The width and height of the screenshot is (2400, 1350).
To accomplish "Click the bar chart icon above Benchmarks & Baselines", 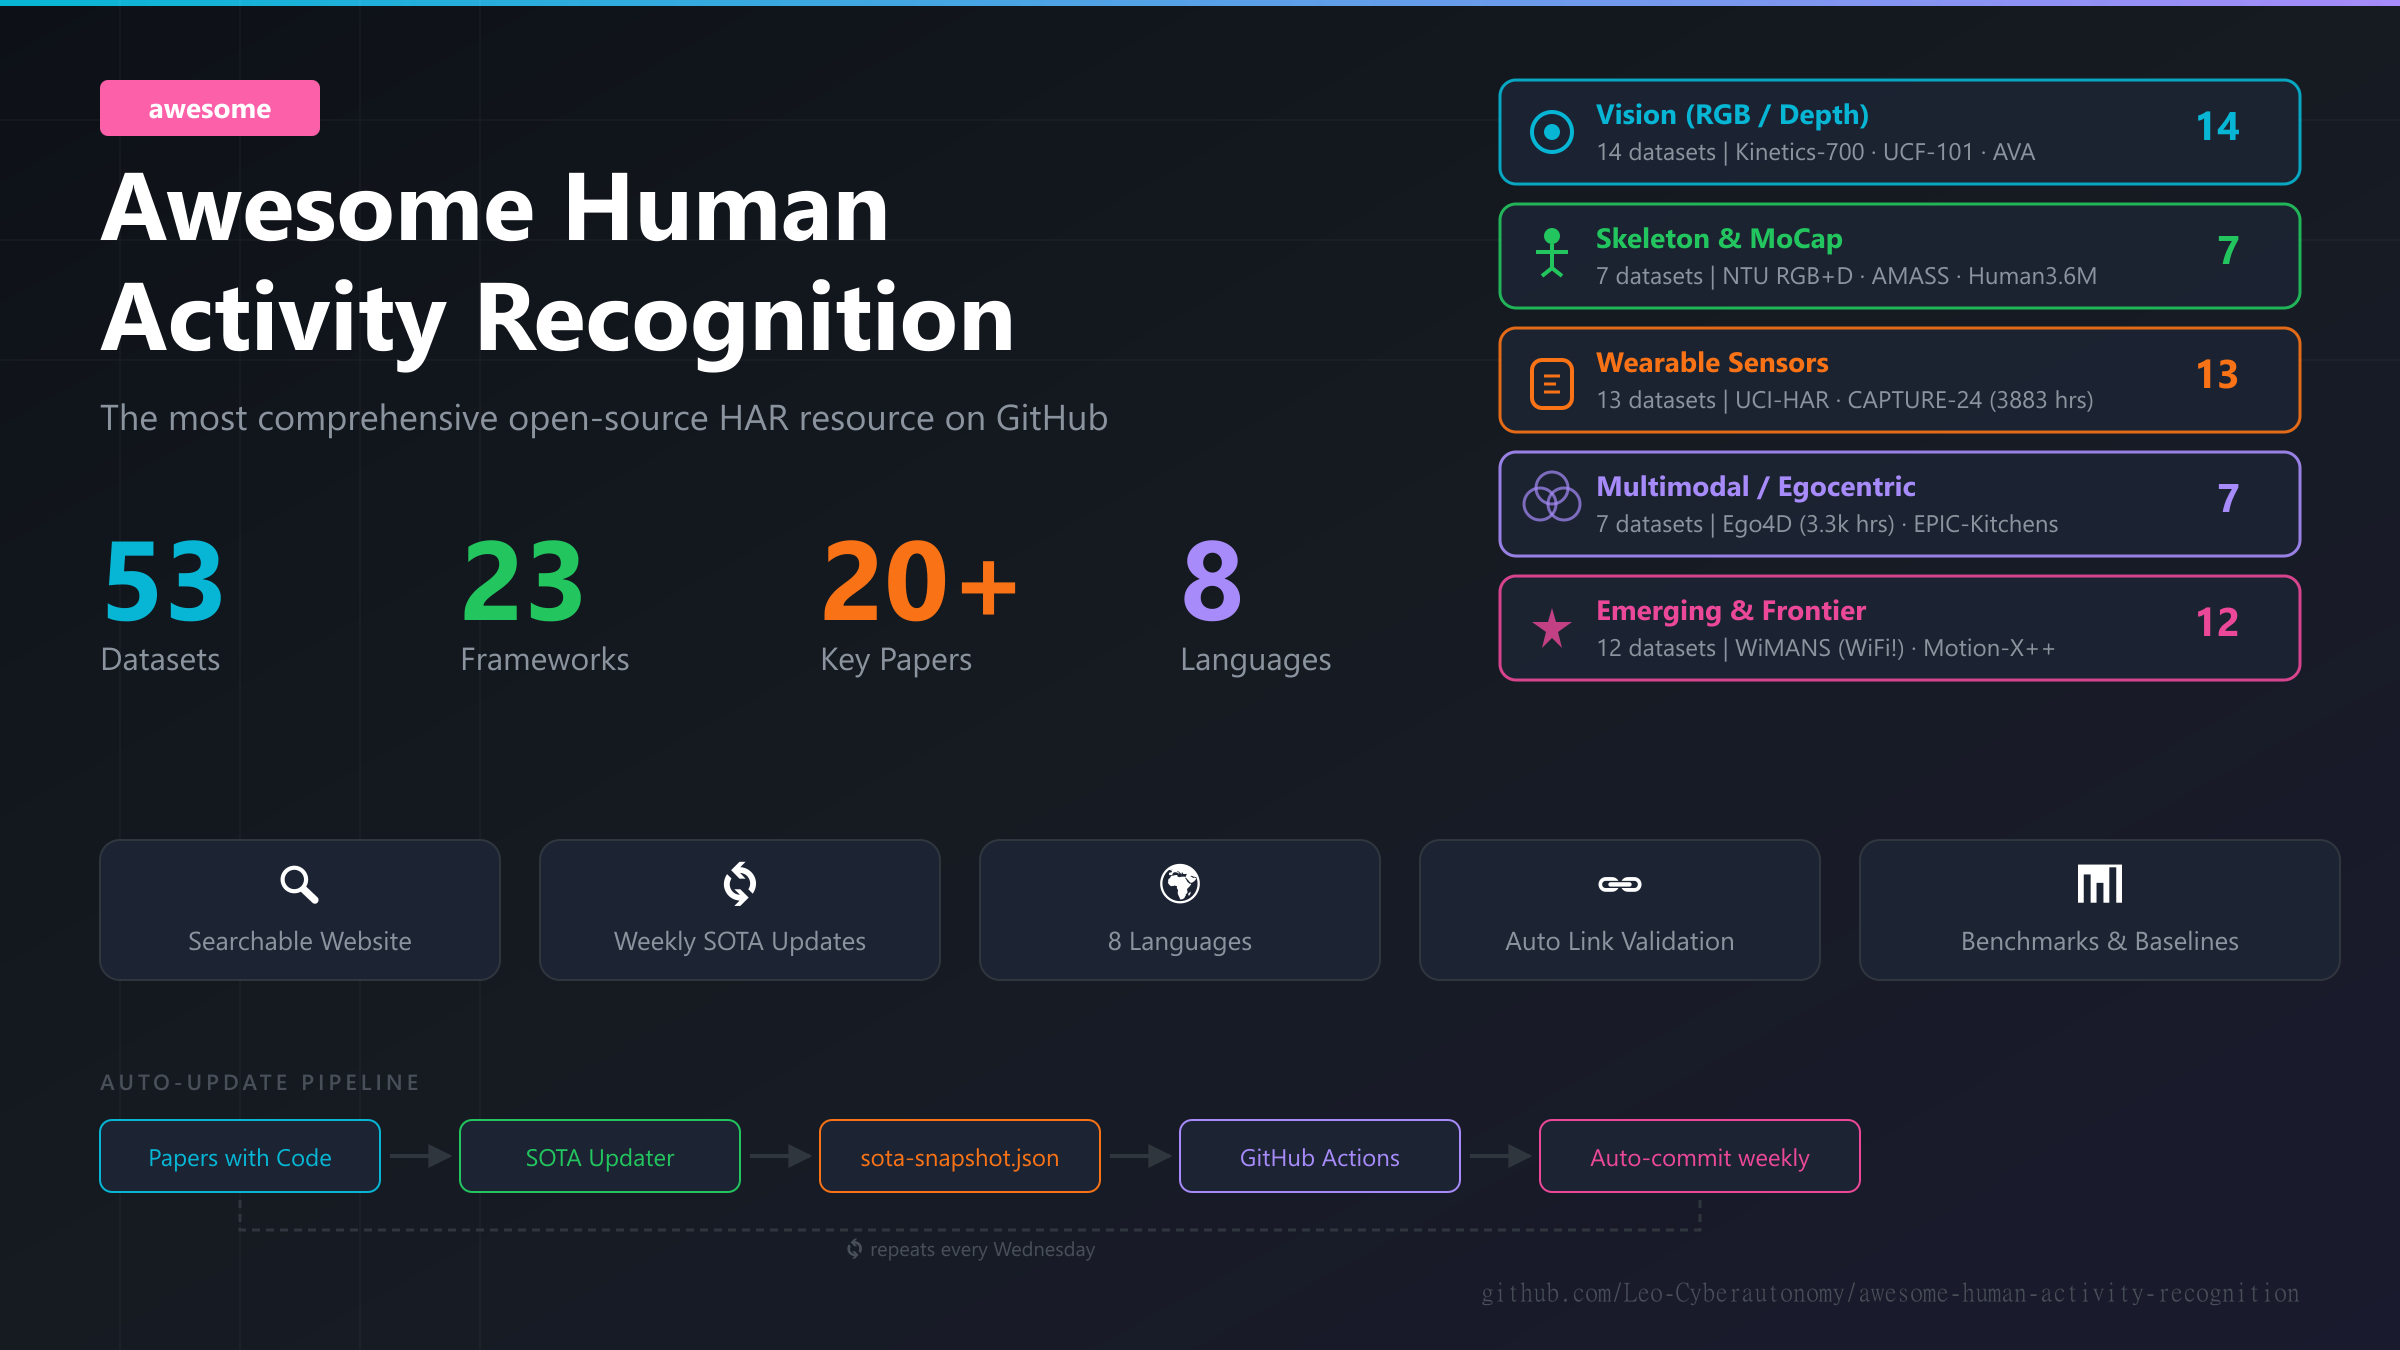I will click(x=2098, y=884).
